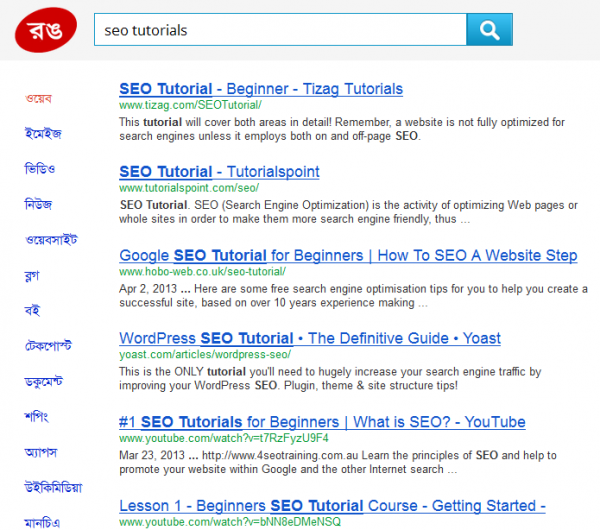This screenshot has height=530, width=600.
Task: Click the red Rong logo
Action: click(46, 29)
